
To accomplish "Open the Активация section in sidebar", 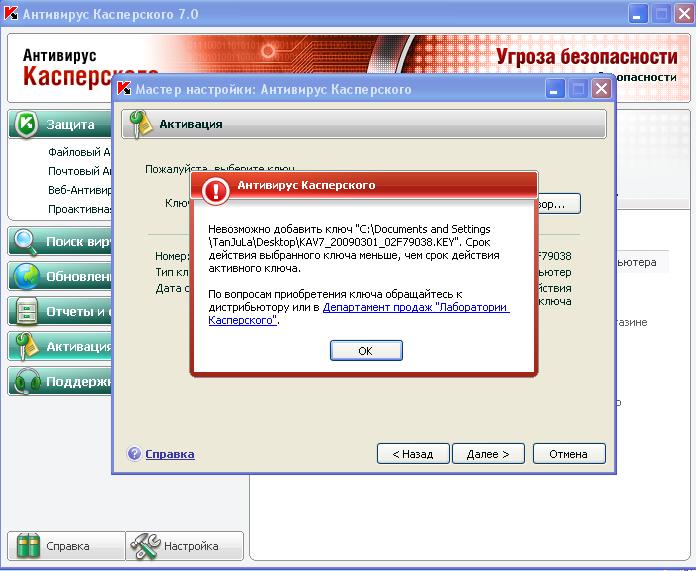I will click(x=60, y=346).
